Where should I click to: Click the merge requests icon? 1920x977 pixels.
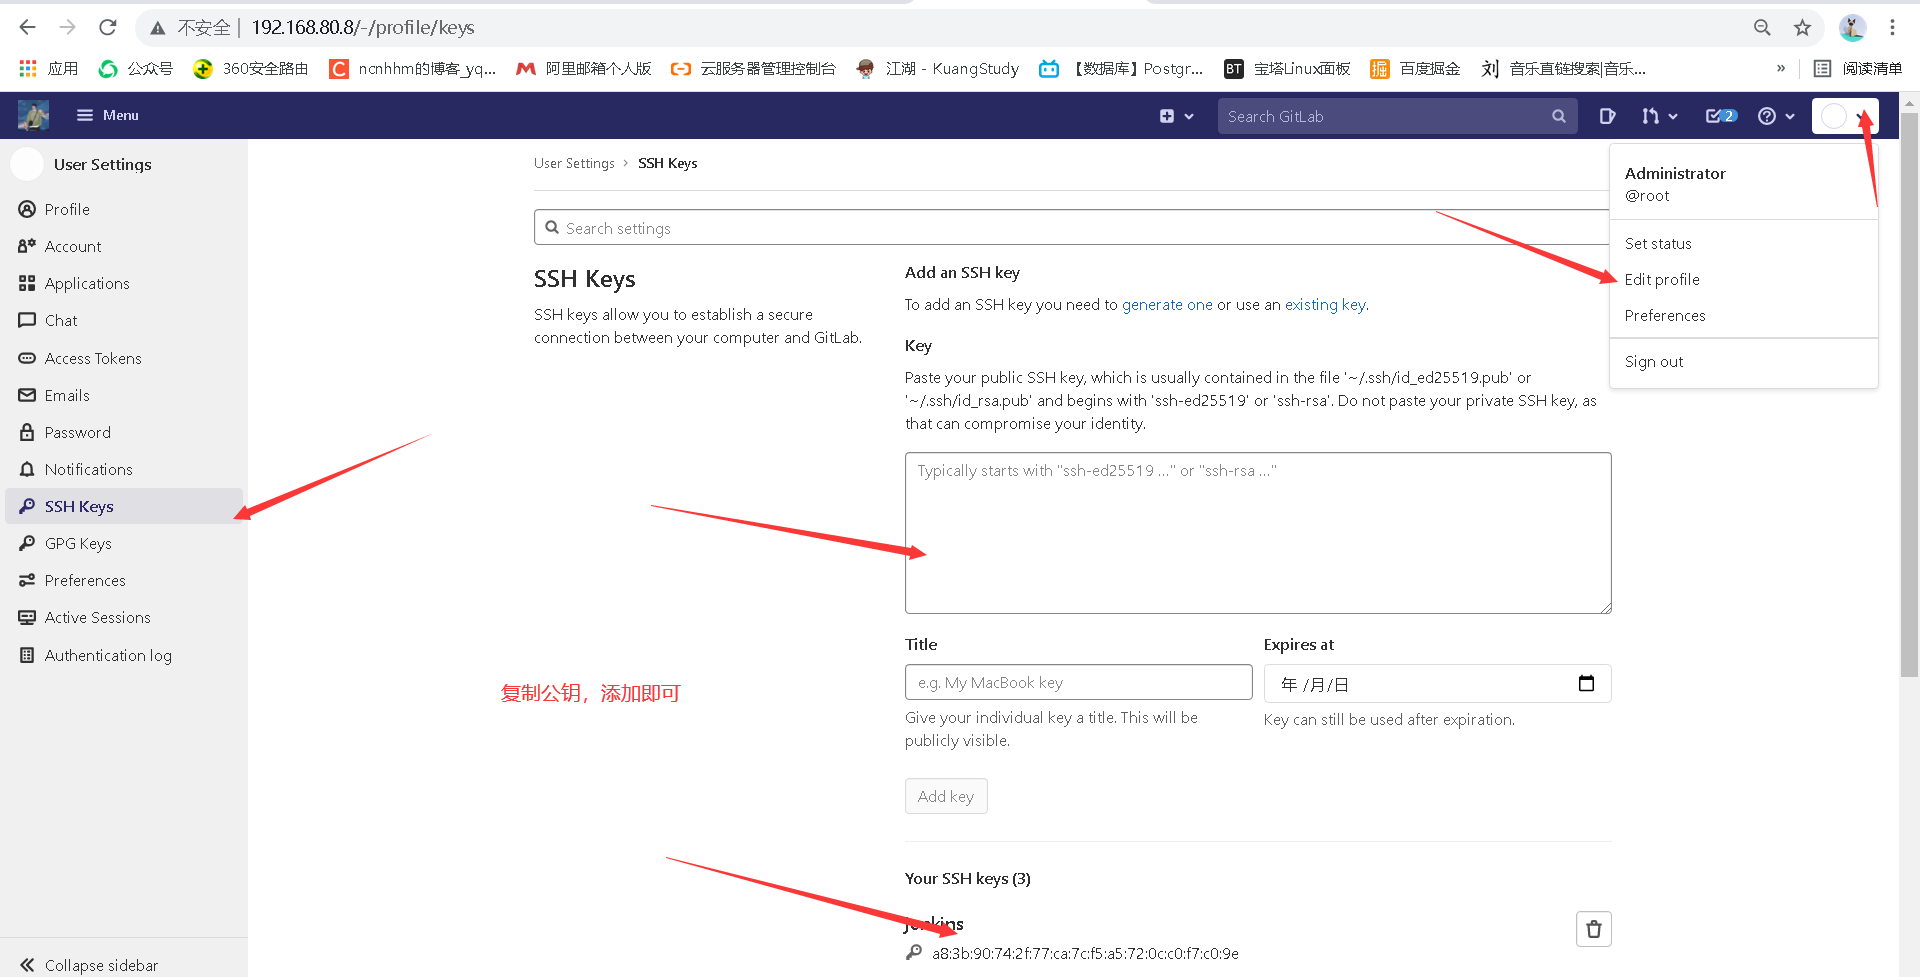1653,116
